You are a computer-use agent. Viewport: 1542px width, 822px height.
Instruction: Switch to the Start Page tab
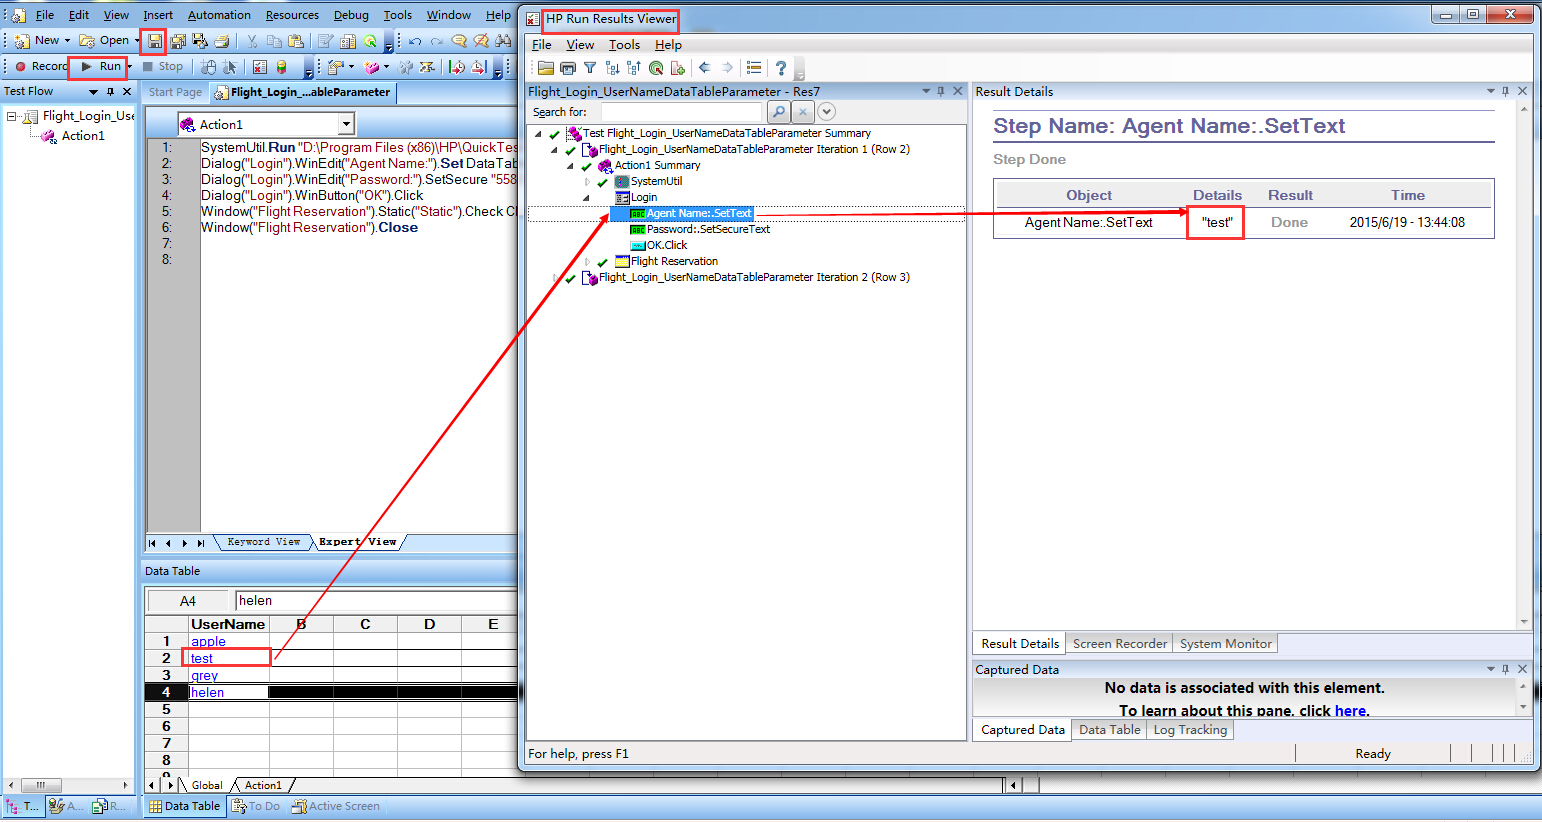pos(175,92)
